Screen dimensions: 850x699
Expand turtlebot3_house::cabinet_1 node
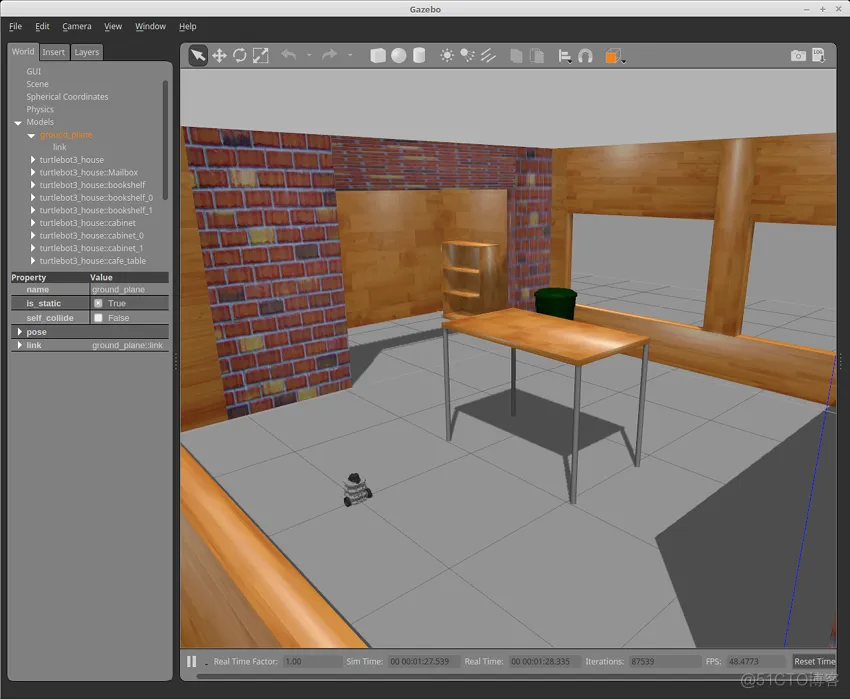(33, 248)
